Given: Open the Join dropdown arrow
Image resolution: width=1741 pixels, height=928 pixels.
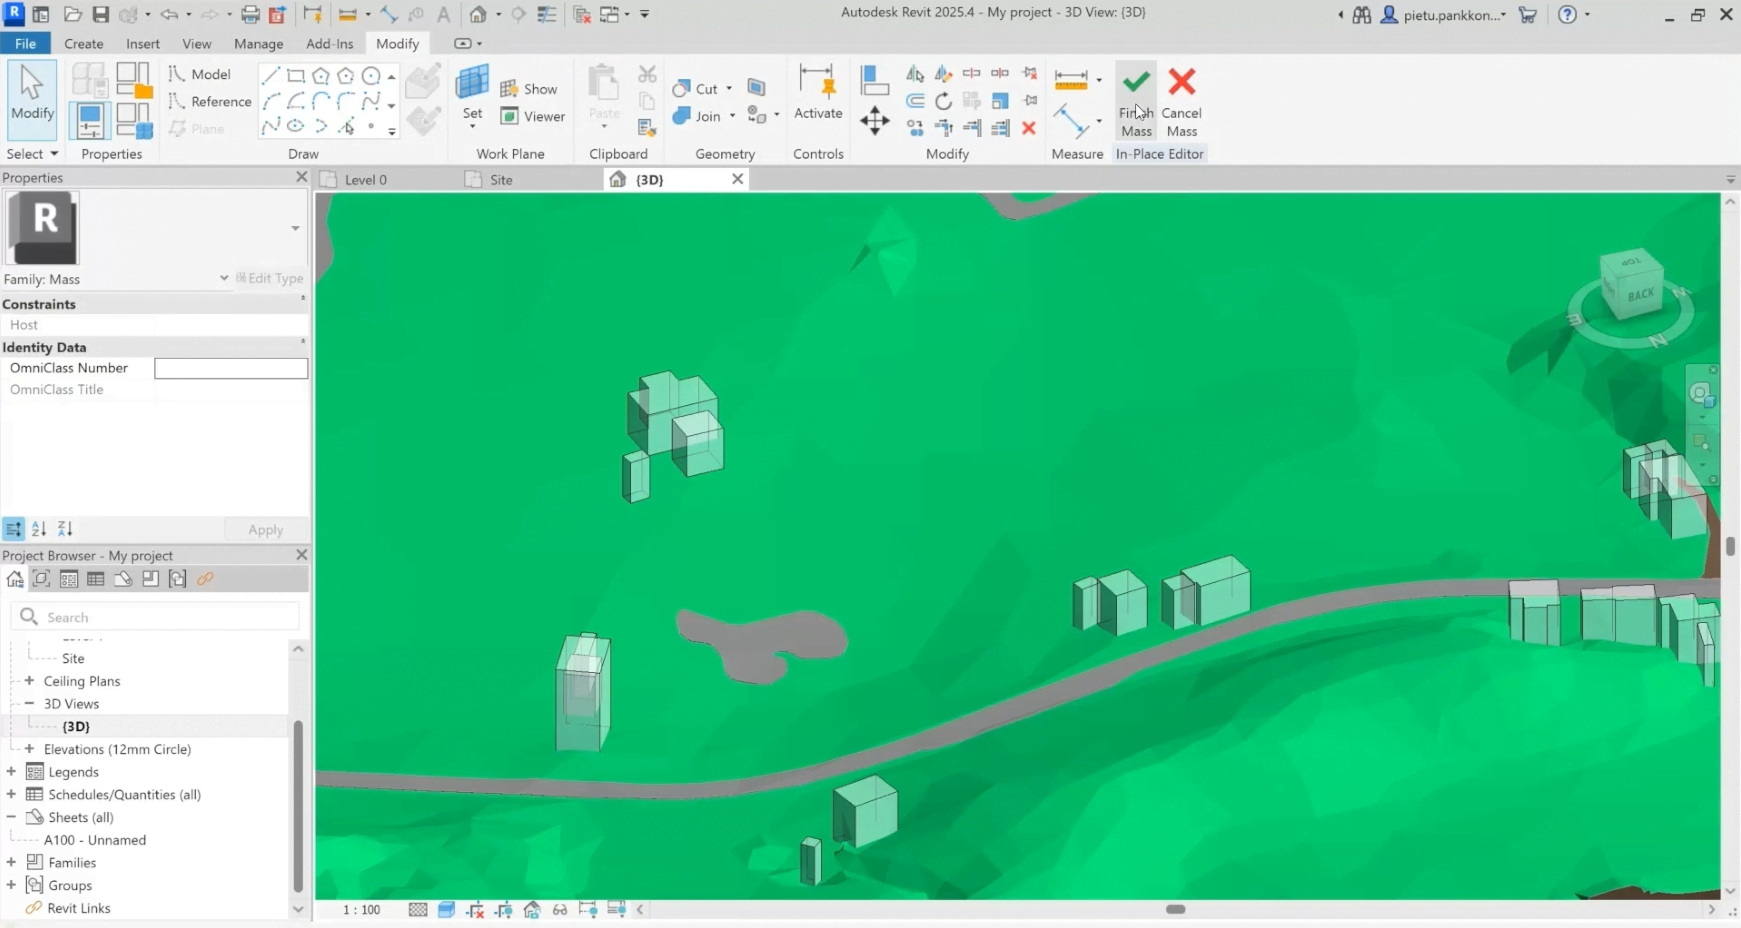Looking at the screenshot, I should pos(732,117).
